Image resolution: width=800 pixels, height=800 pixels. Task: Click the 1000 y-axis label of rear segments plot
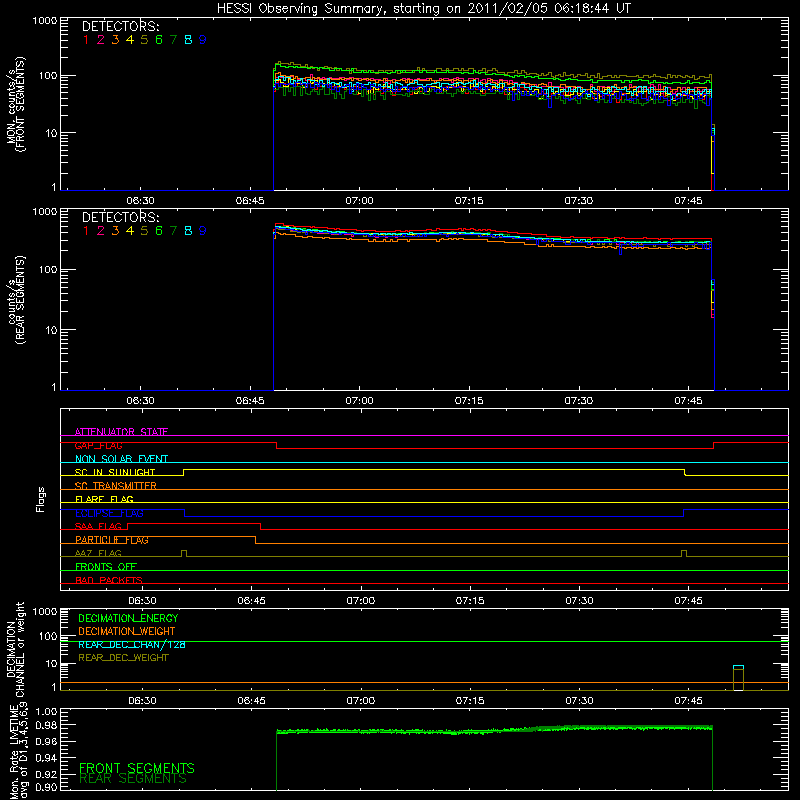coord(45,212)
